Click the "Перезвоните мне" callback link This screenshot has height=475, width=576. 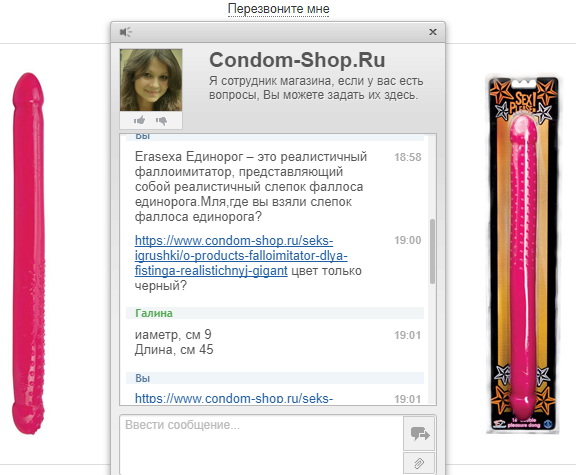coord(278,9)
